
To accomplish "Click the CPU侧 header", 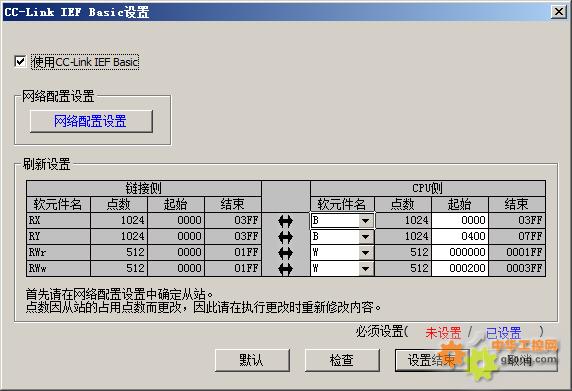I will click(x=428, y=189).
